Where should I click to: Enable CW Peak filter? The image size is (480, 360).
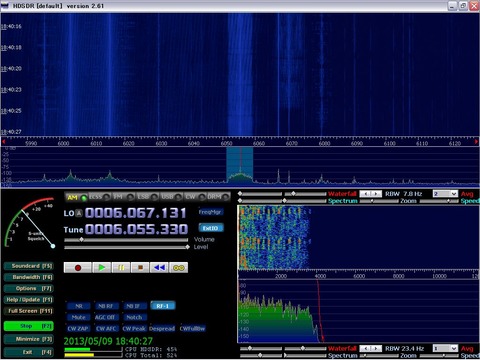point(134,329)
